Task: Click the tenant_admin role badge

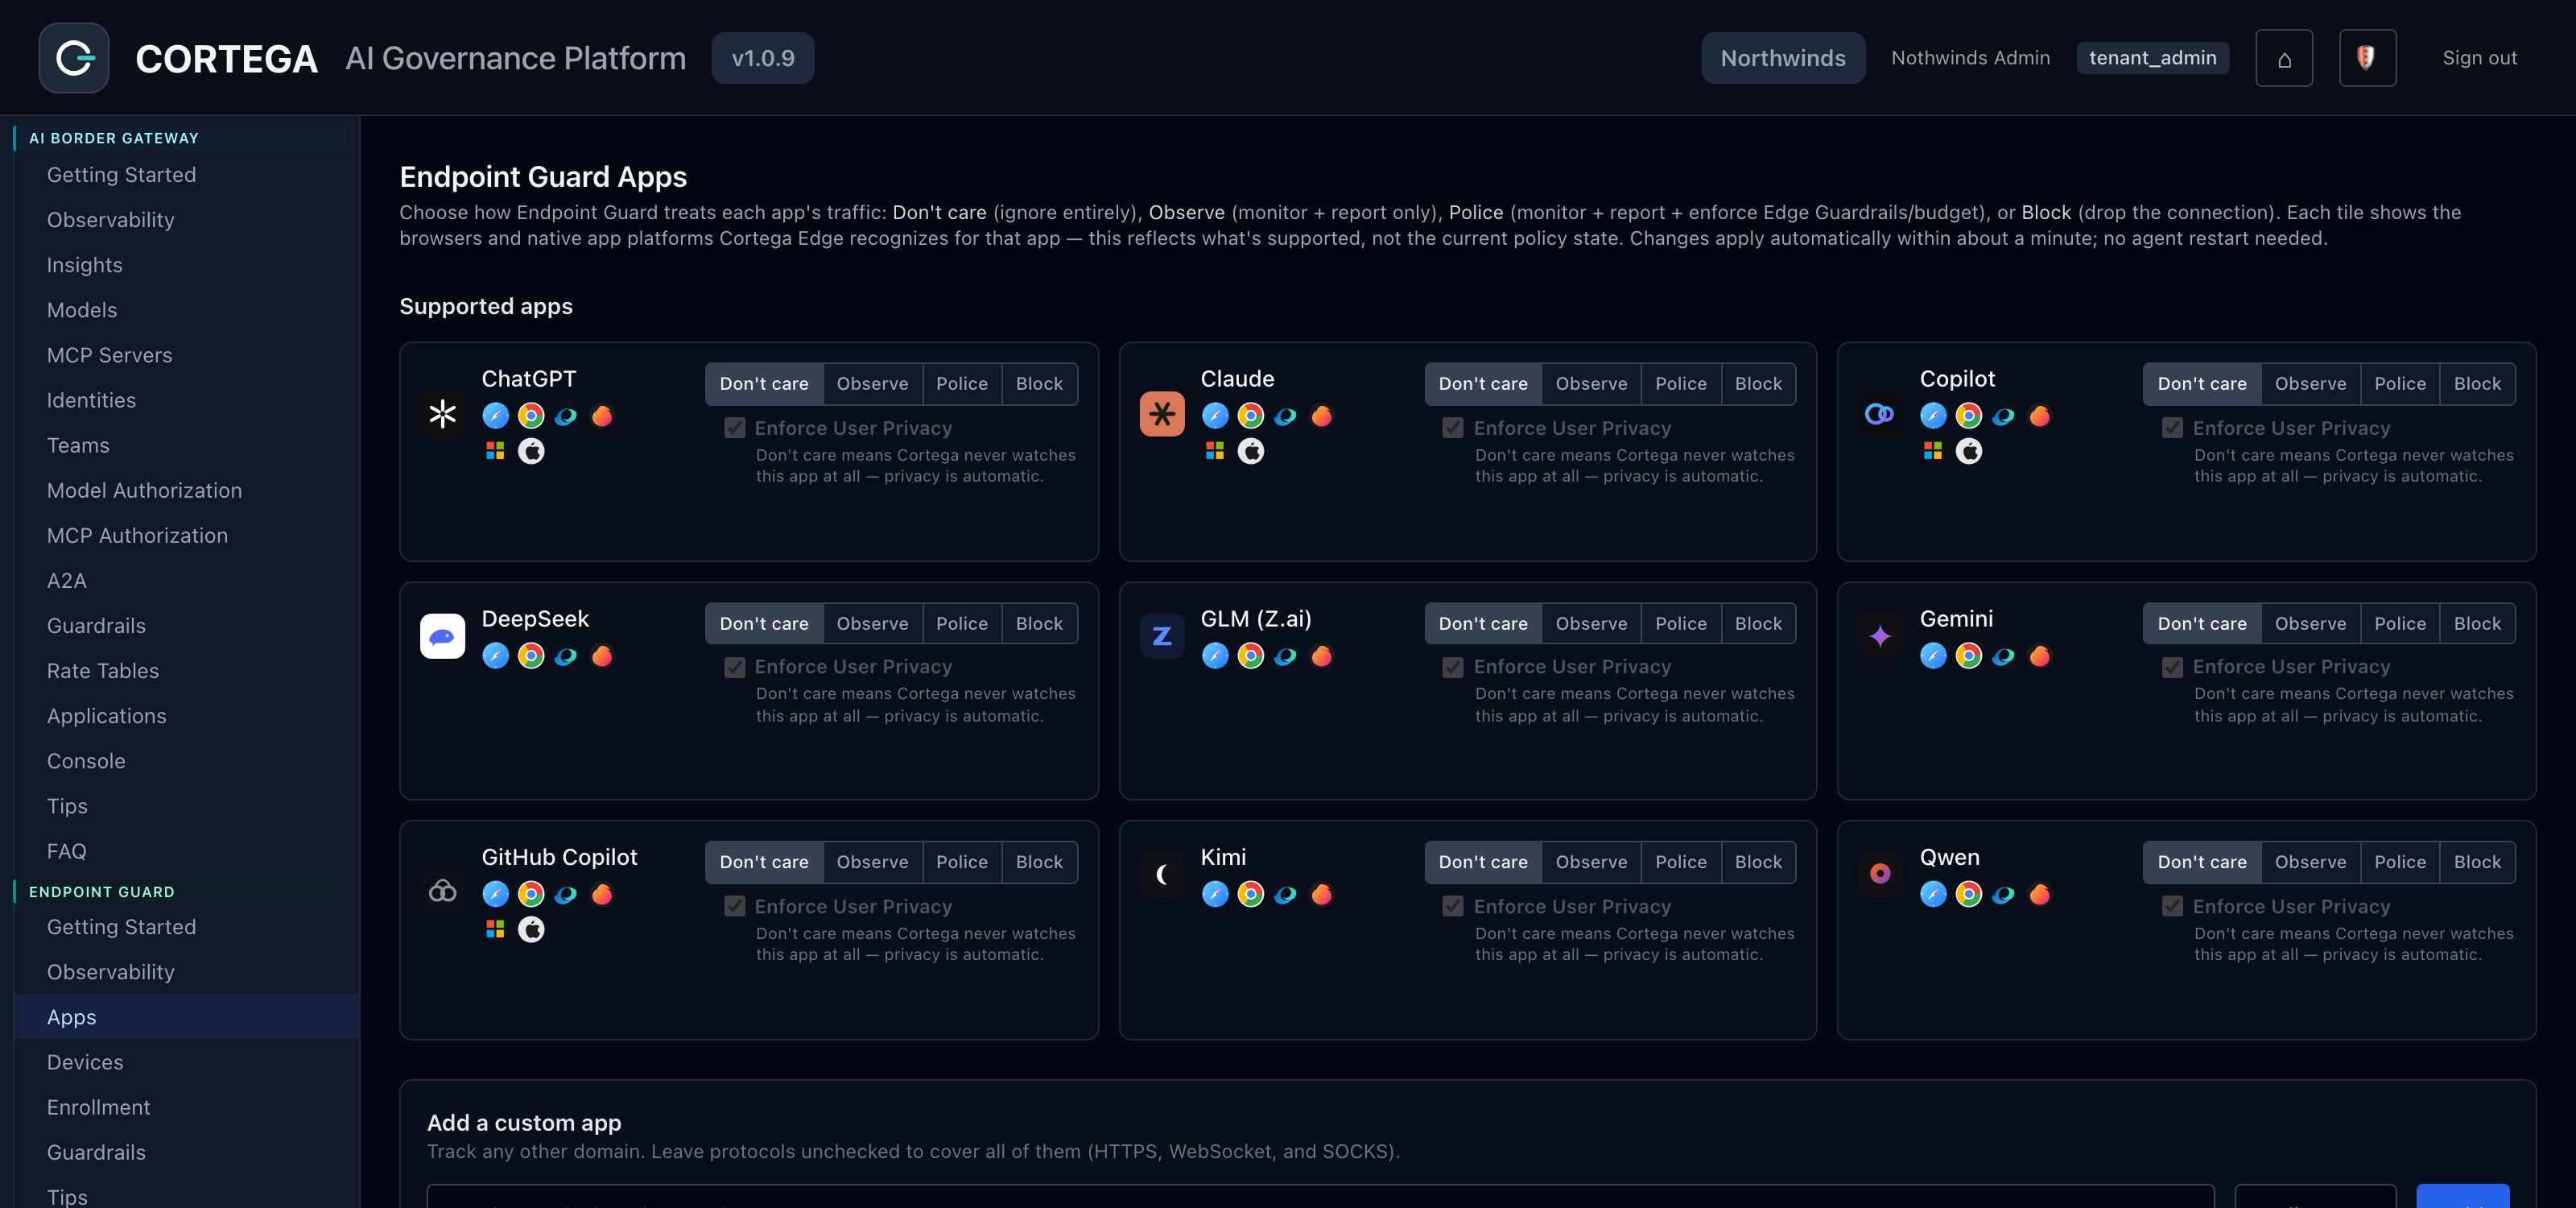Action: (2152, 58)
